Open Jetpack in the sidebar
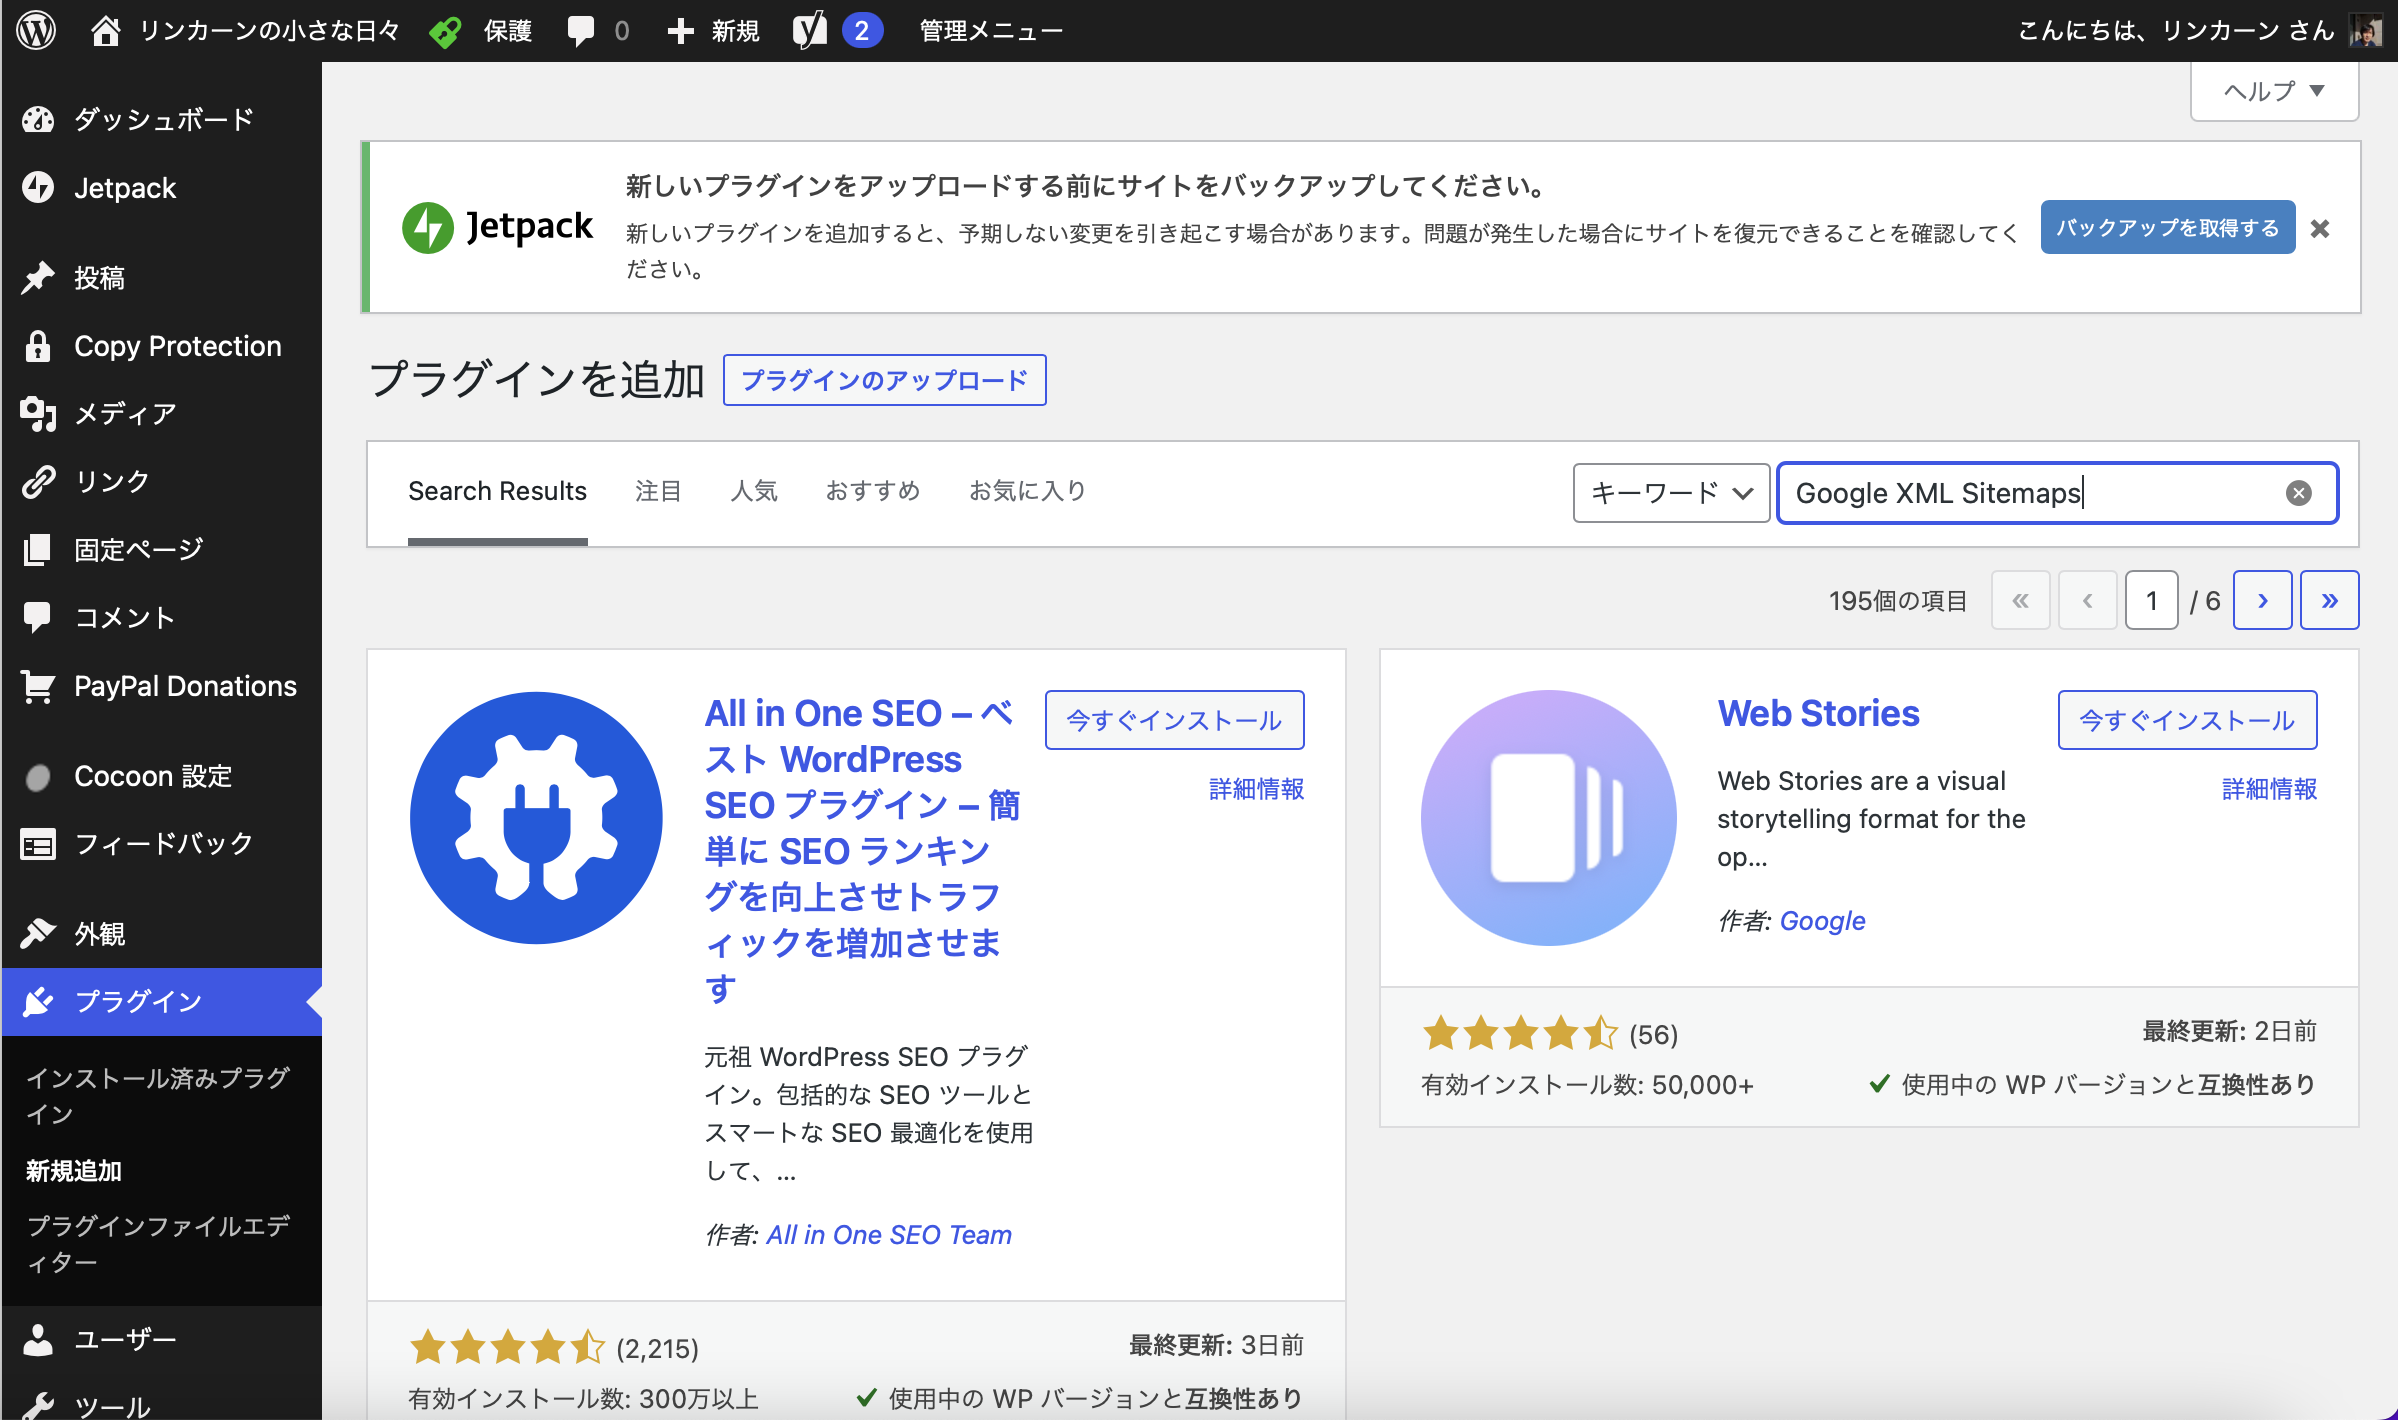2398x1420 pixels. (x=162, y=188)
